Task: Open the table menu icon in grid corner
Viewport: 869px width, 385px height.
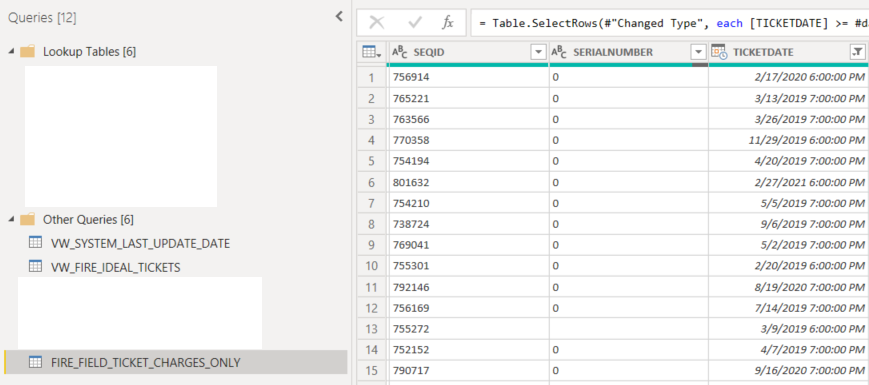Action: click(371, 52)
